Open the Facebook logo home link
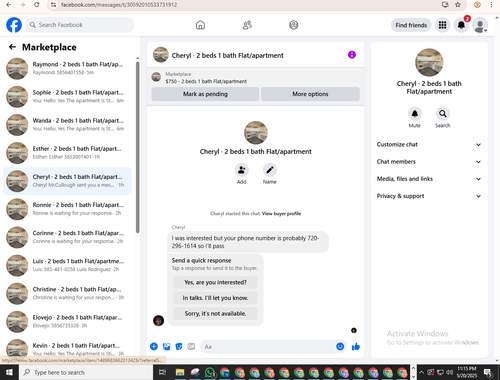The height and width of the screenshot is (380, 500). (x=14, y=25)
